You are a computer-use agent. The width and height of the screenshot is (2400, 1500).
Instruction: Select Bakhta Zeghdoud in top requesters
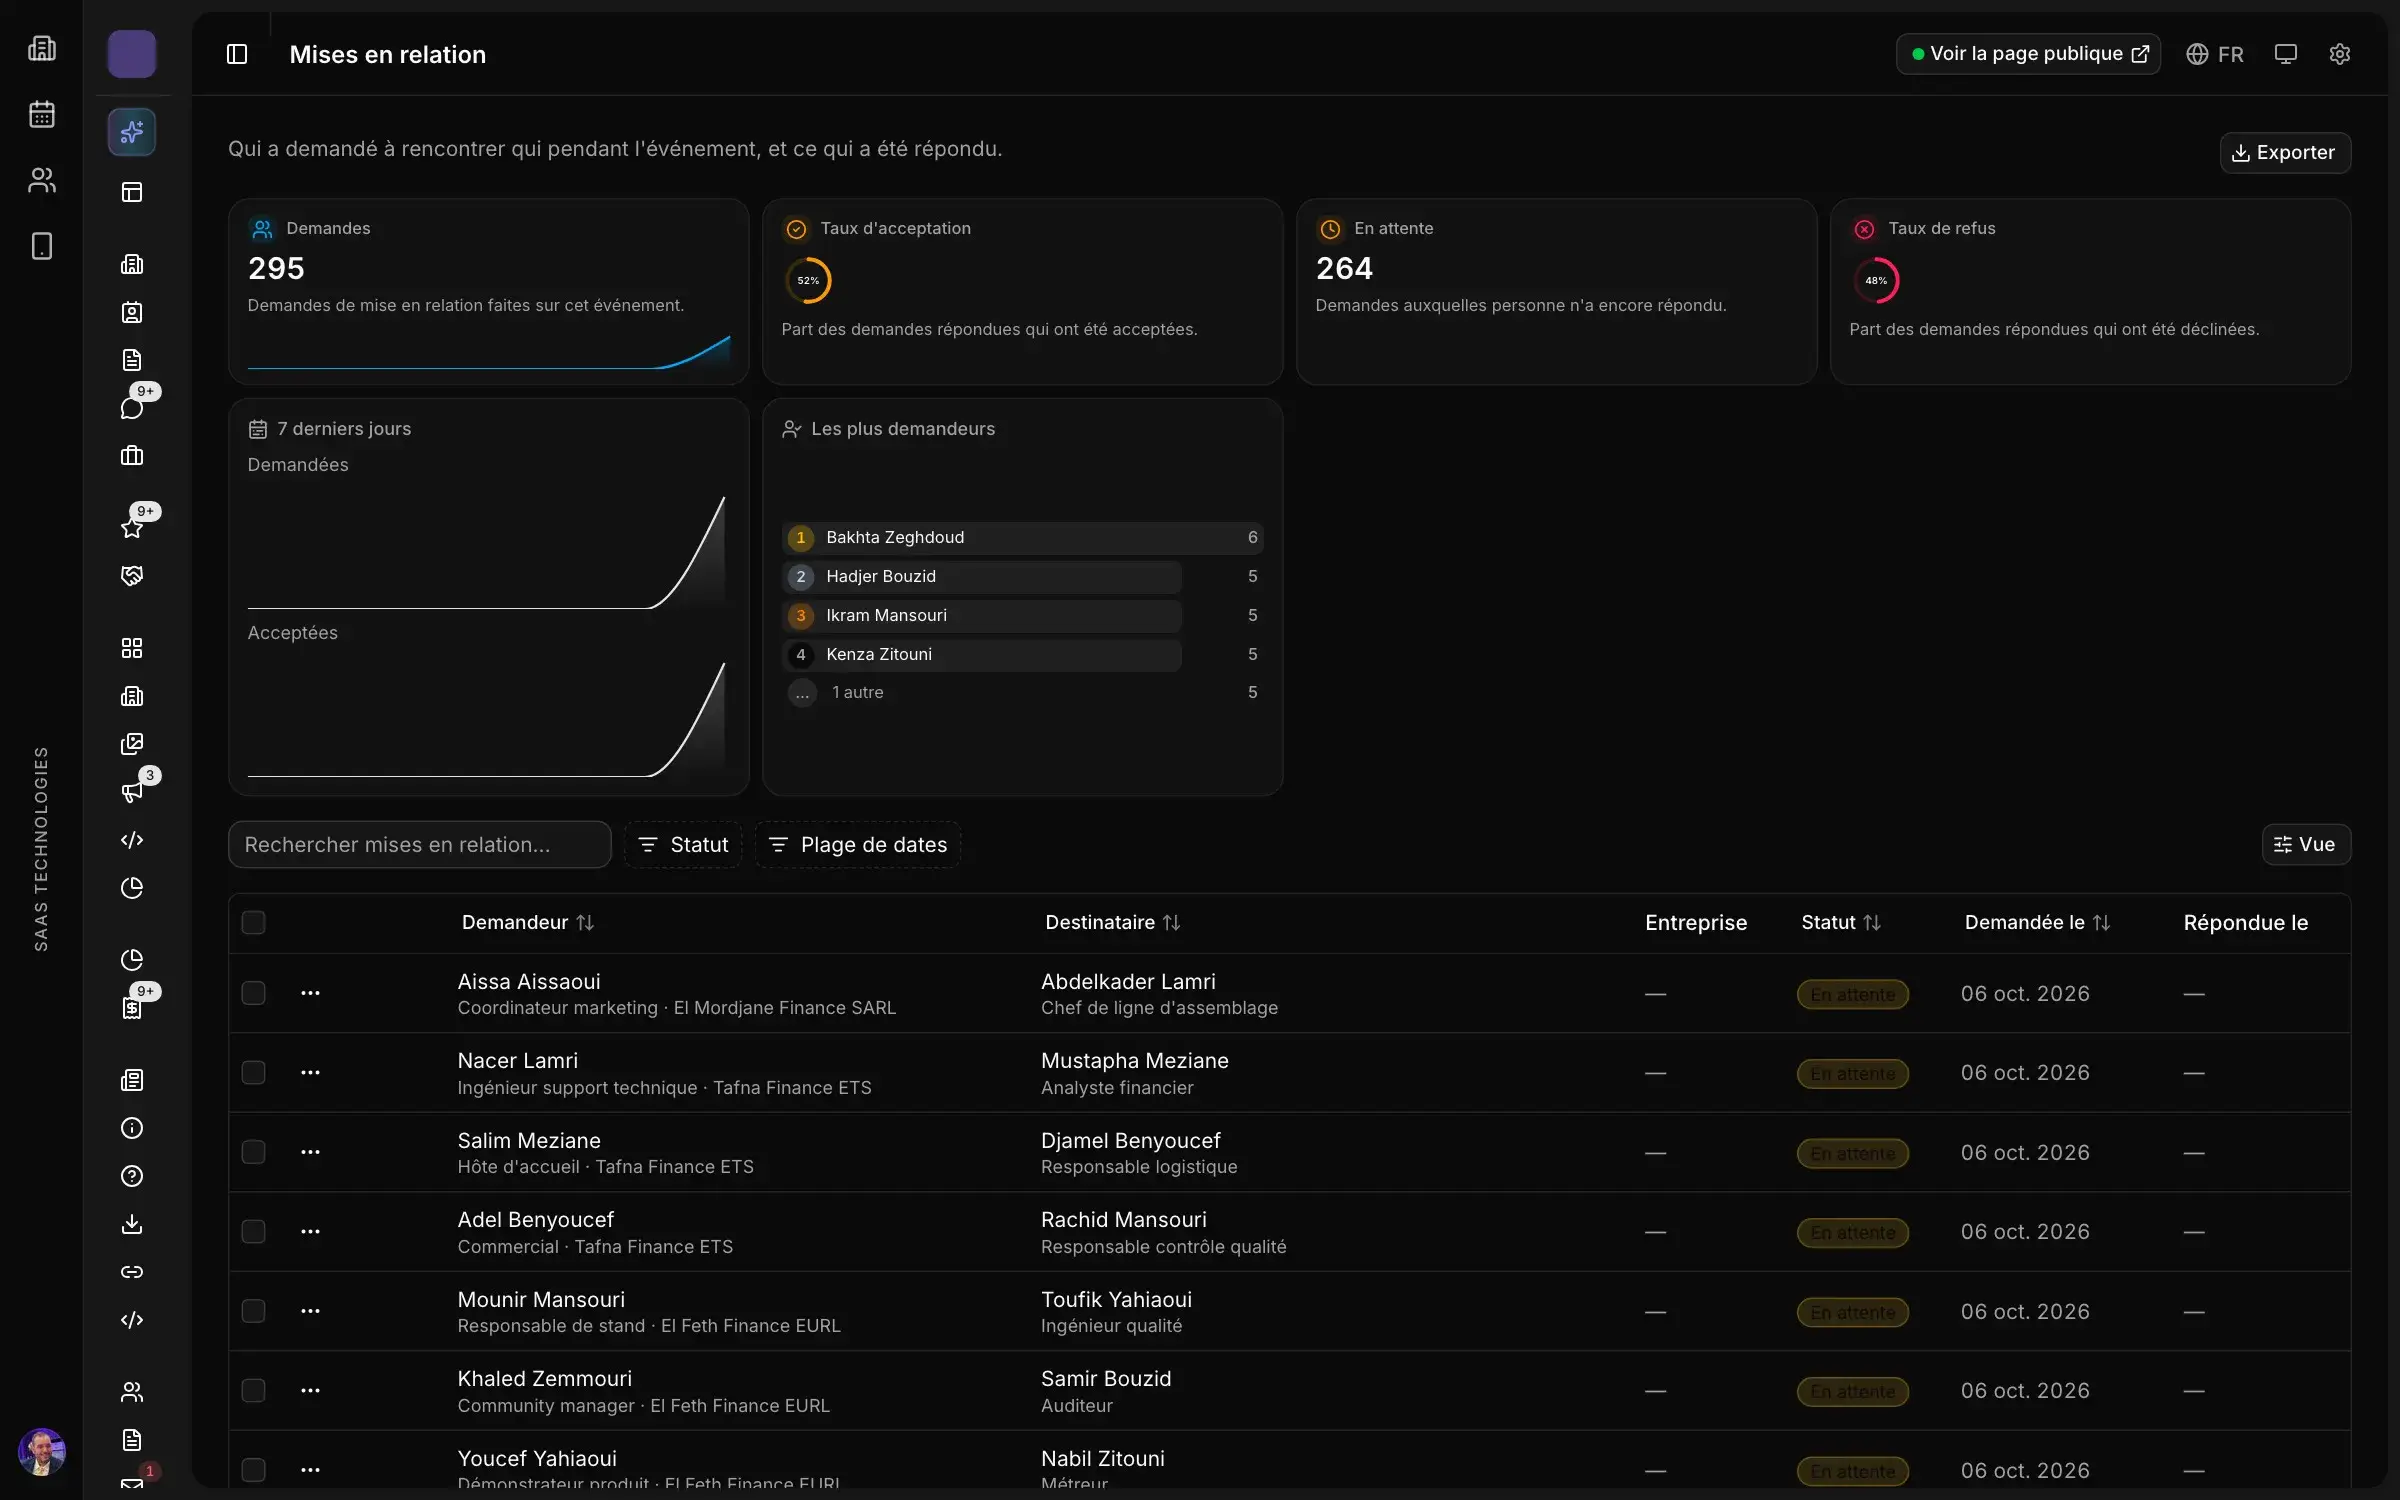(x=1022, y=538)
